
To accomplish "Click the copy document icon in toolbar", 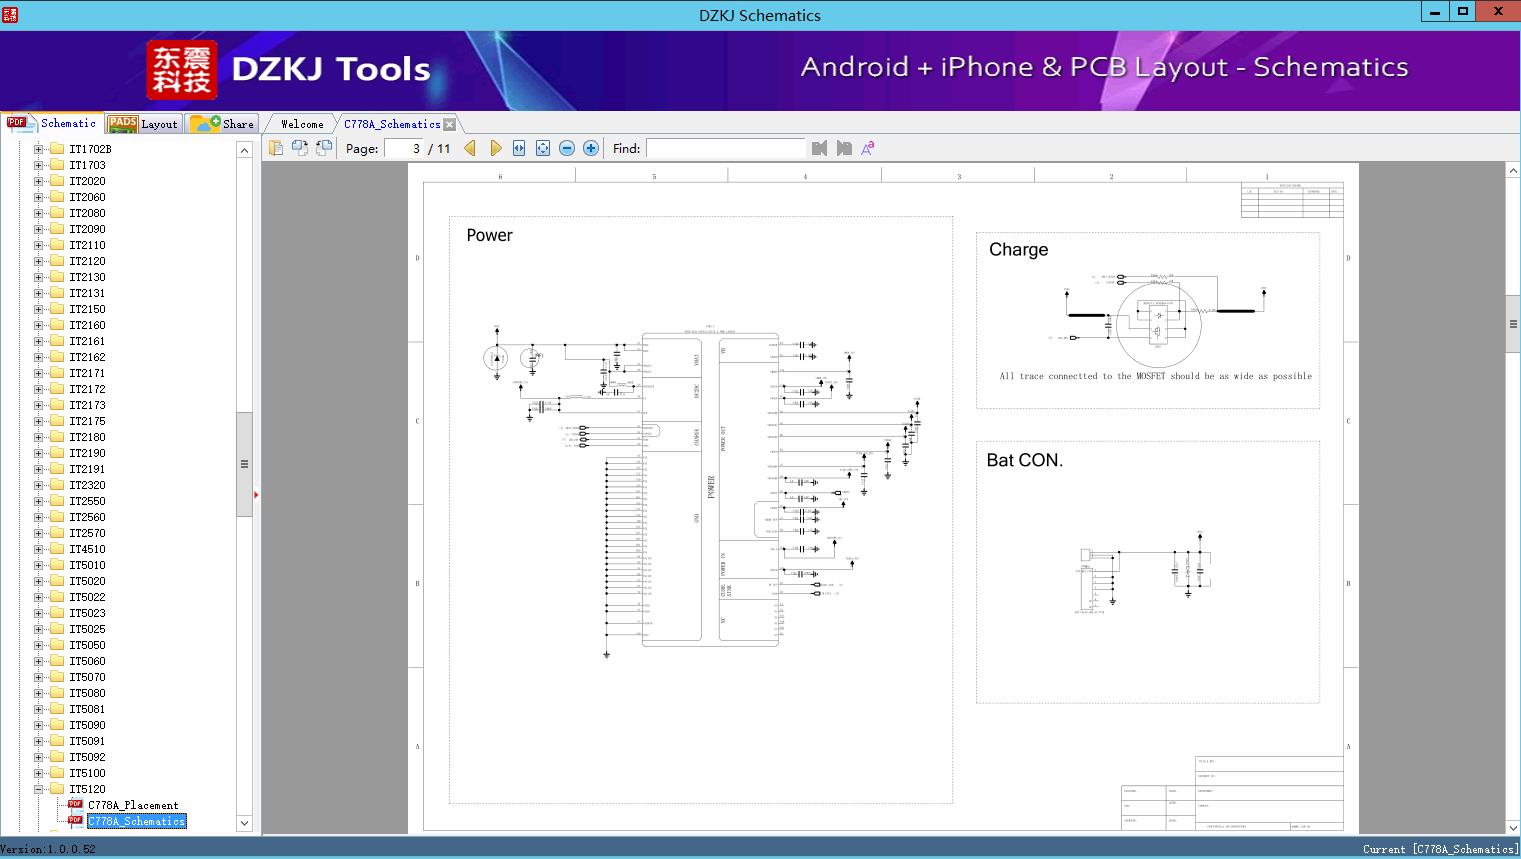I will point(276,148).
